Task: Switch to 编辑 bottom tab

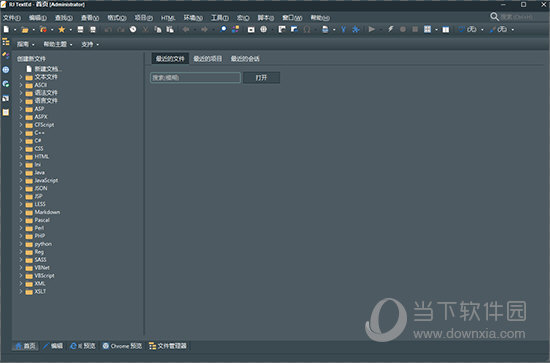Action: click(53, 346)
